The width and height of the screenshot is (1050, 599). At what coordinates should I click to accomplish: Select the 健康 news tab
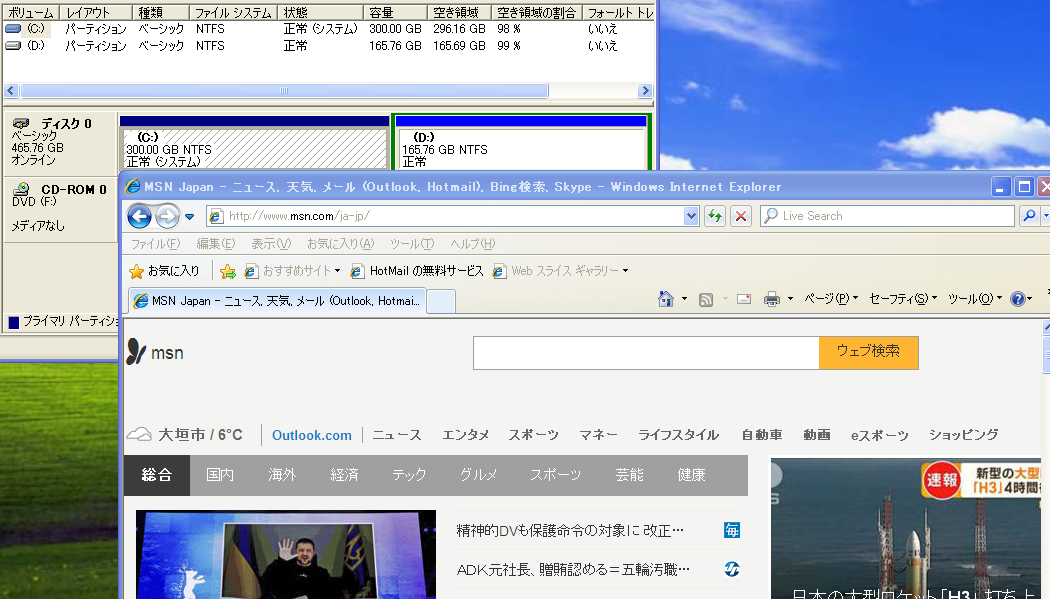(691, 475)
